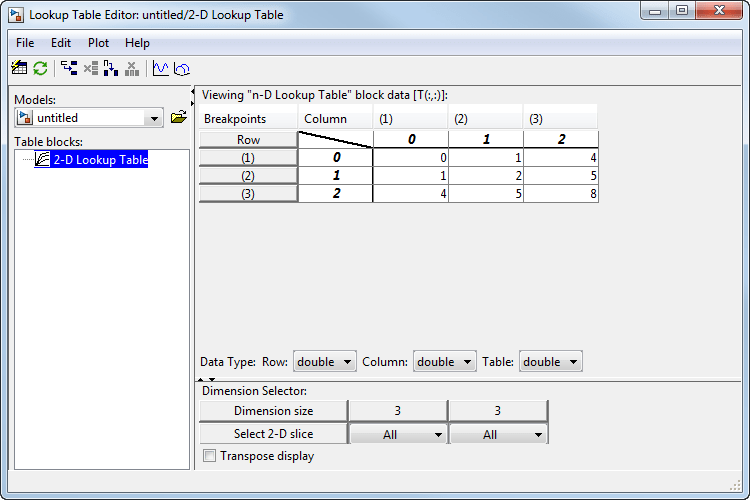Image resolution: width=750 pixels, height=500 pixels.
Task: Click the Dimension size label button
Action: click(273, 411)
